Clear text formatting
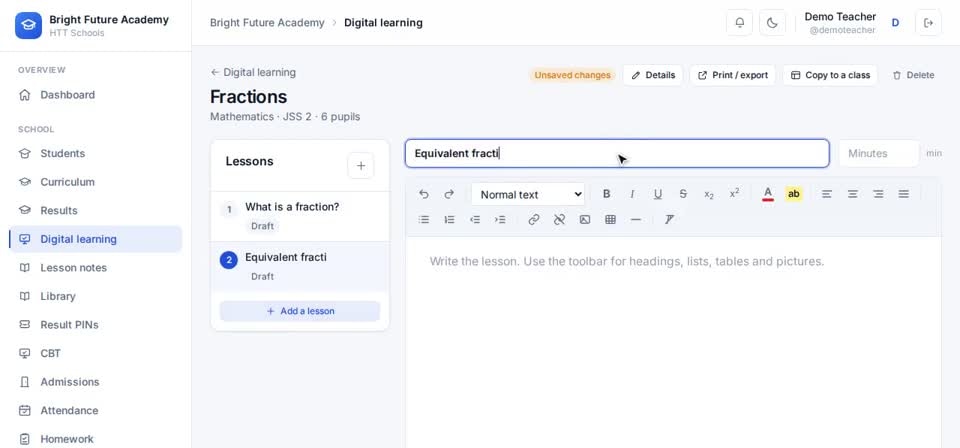This screenshot has width=960, height=448. [x=669, y=220]
